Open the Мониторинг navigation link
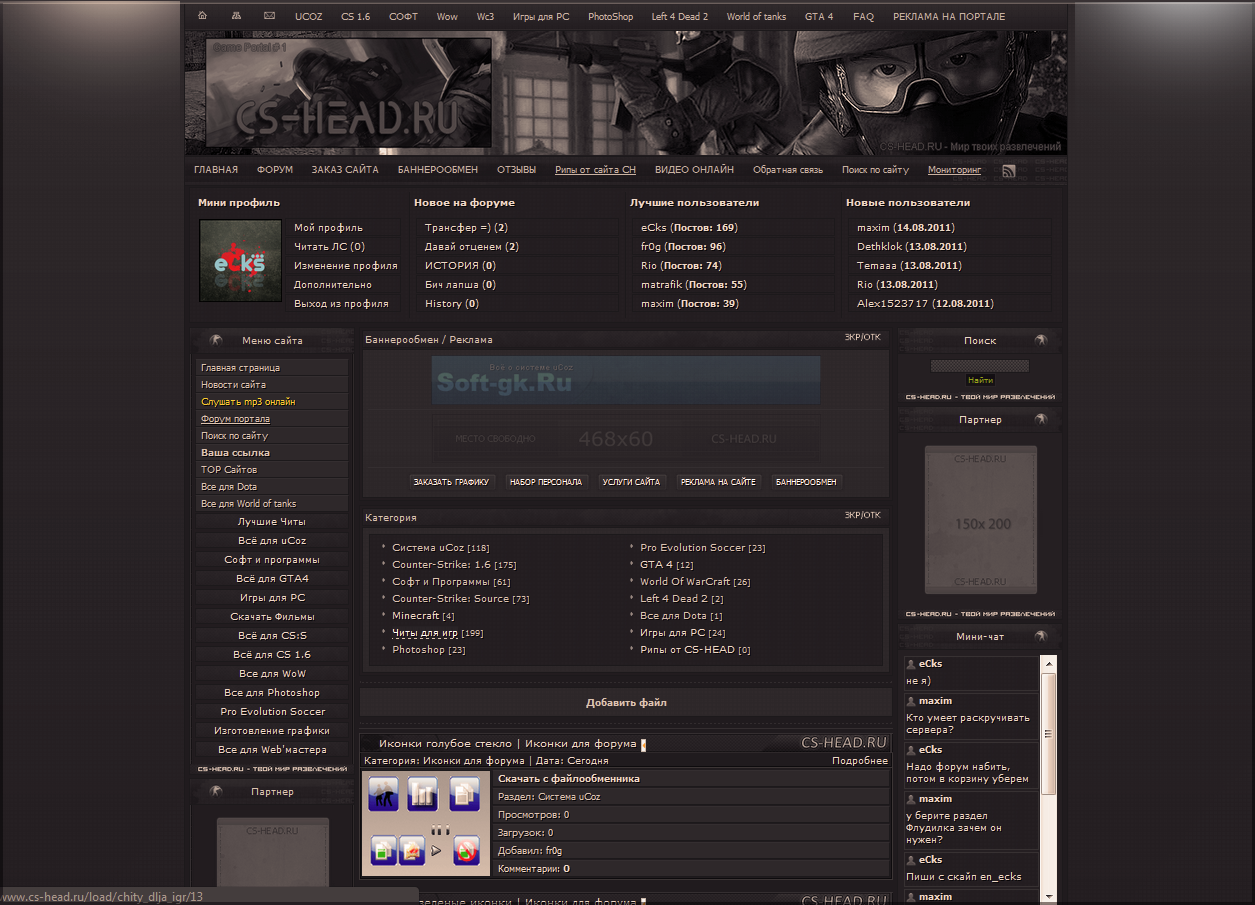The image size is (1255, 905). pyautogui.click(x=954, y=170)
